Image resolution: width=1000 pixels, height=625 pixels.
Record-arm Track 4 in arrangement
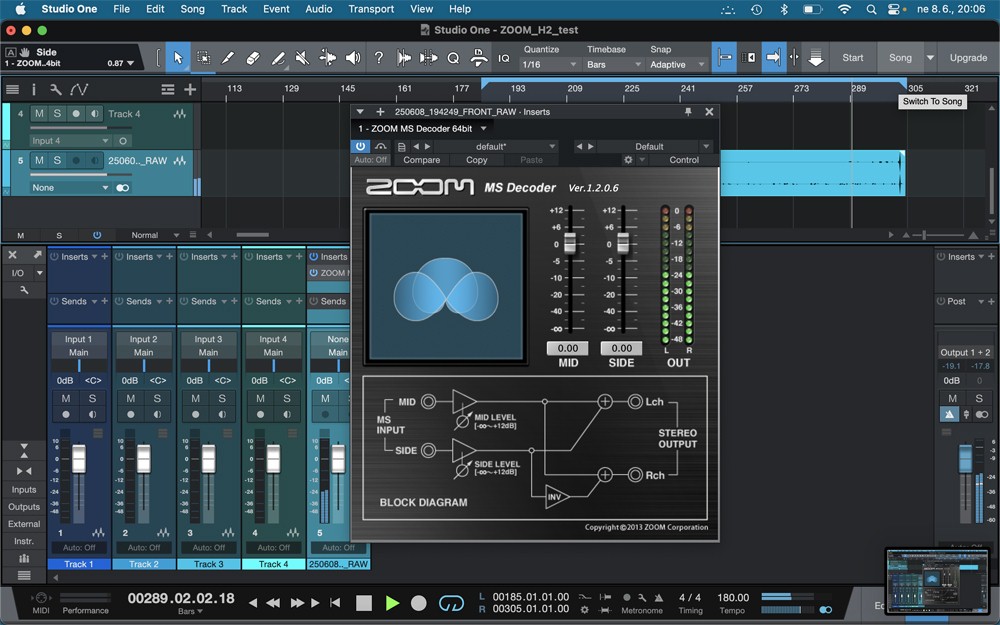[x=76, y=114]
